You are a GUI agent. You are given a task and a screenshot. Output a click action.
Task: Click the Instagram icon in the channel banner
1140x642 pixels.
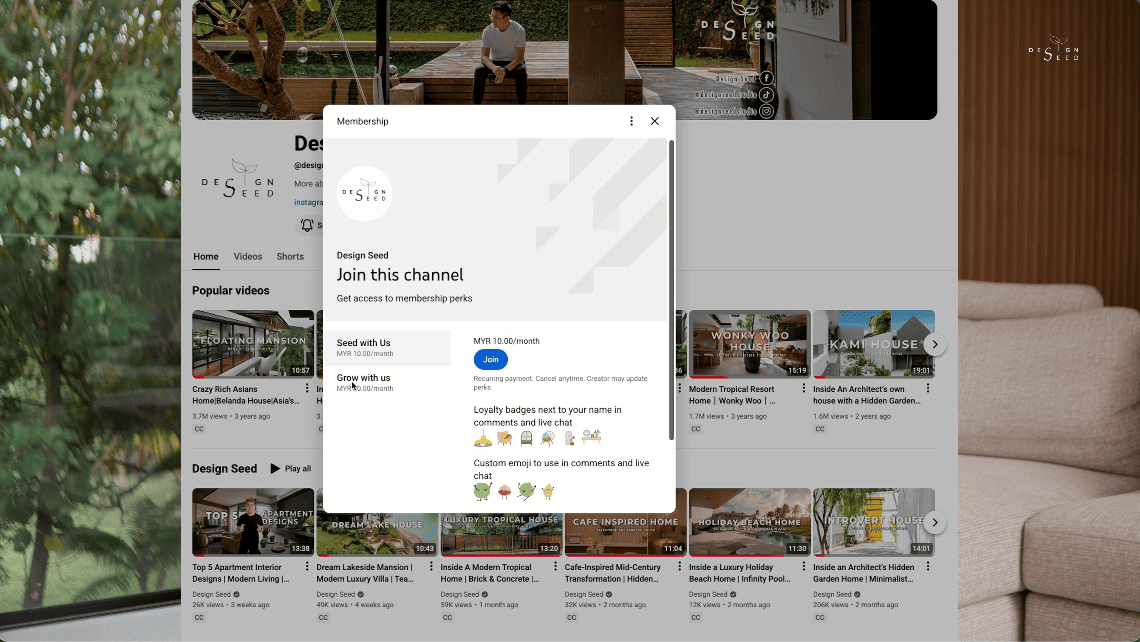[x=766, y=112]
